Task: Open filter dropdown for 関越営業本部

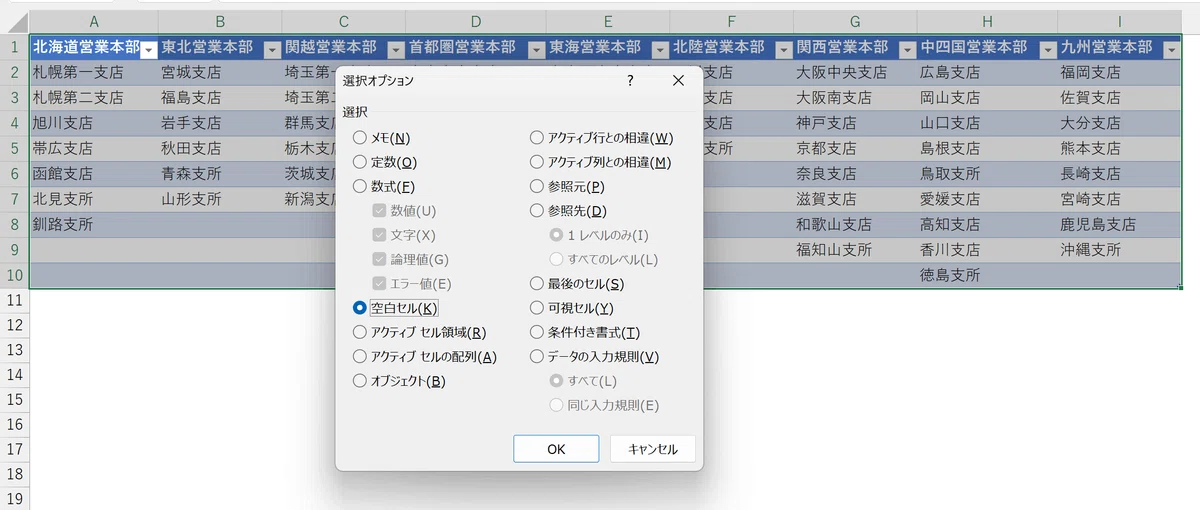Action: (x=396, y=48)
